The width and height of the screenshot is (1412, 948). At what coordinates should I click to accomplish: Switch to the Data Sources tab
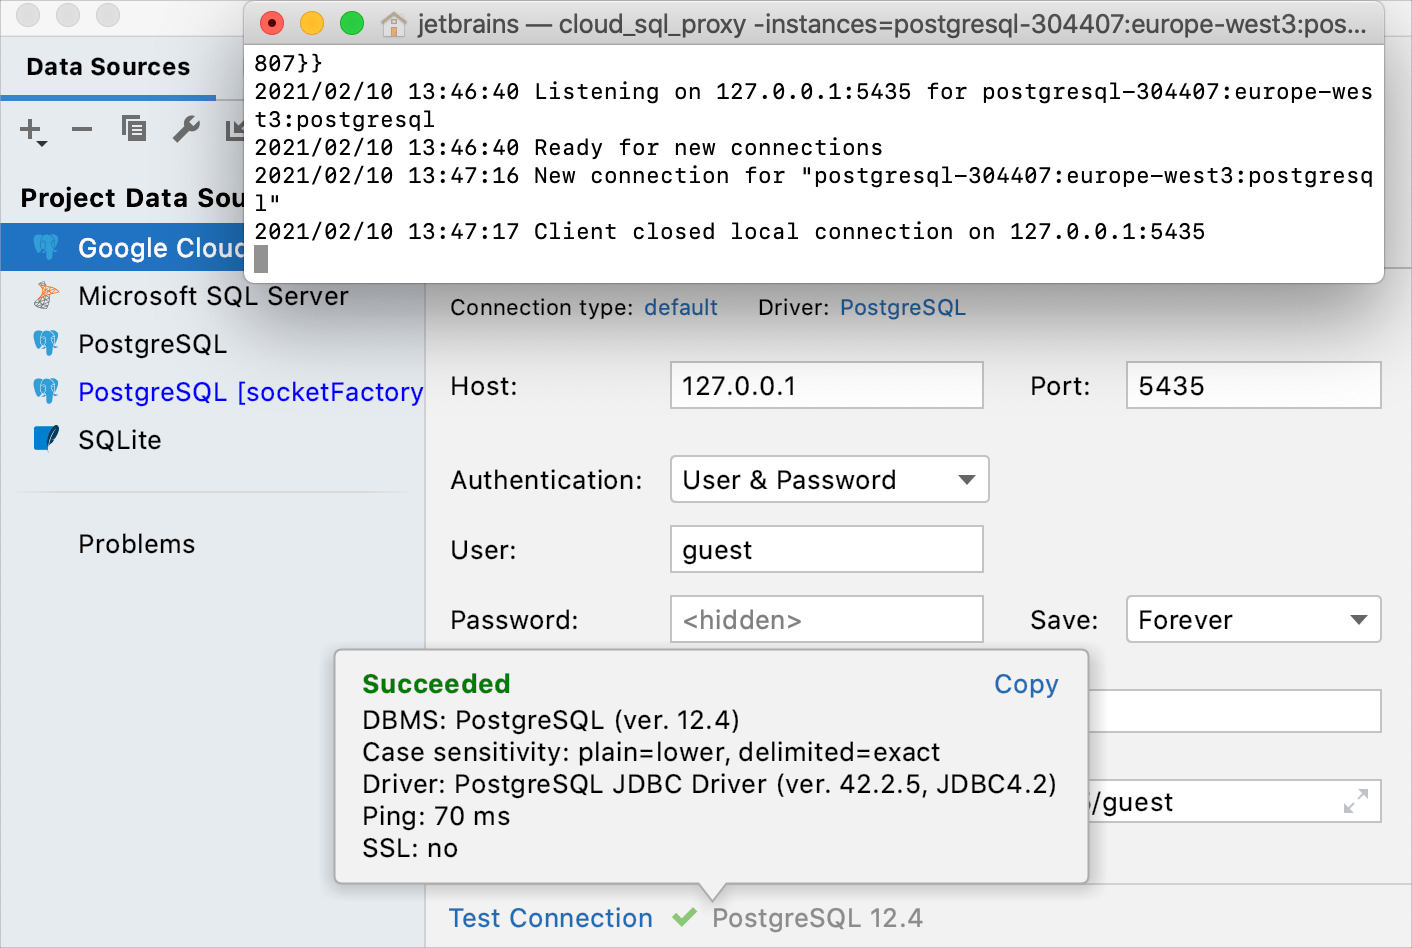coord(108,66)
